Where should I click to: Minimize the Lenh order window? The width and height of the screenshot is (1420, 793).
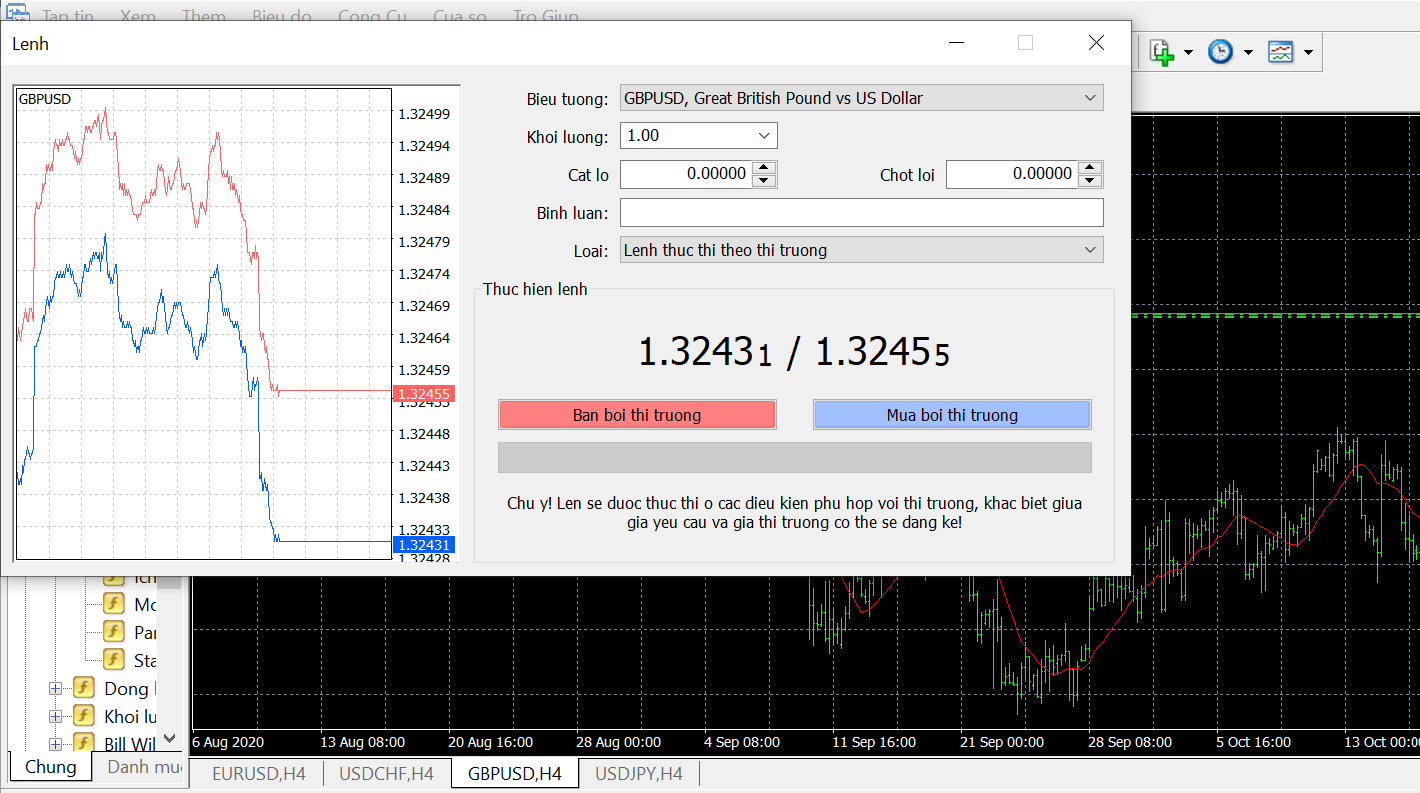click(x=958, y=43)
